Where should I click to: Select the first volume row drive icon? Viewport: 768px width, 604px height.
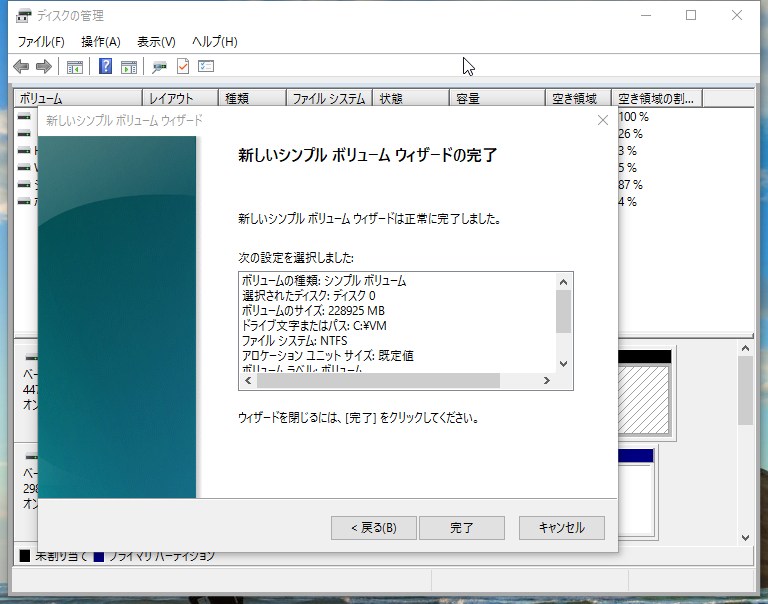point(24,117)
